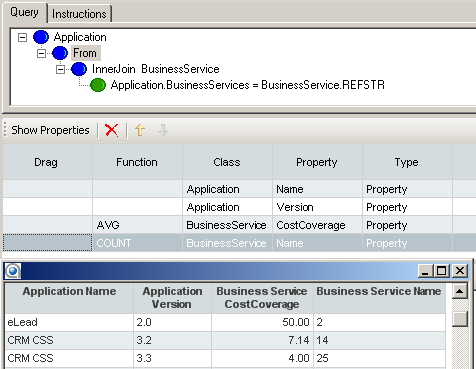Click the red X delete icon
Screen dimensions: 476x369
[x=111, y=130]
